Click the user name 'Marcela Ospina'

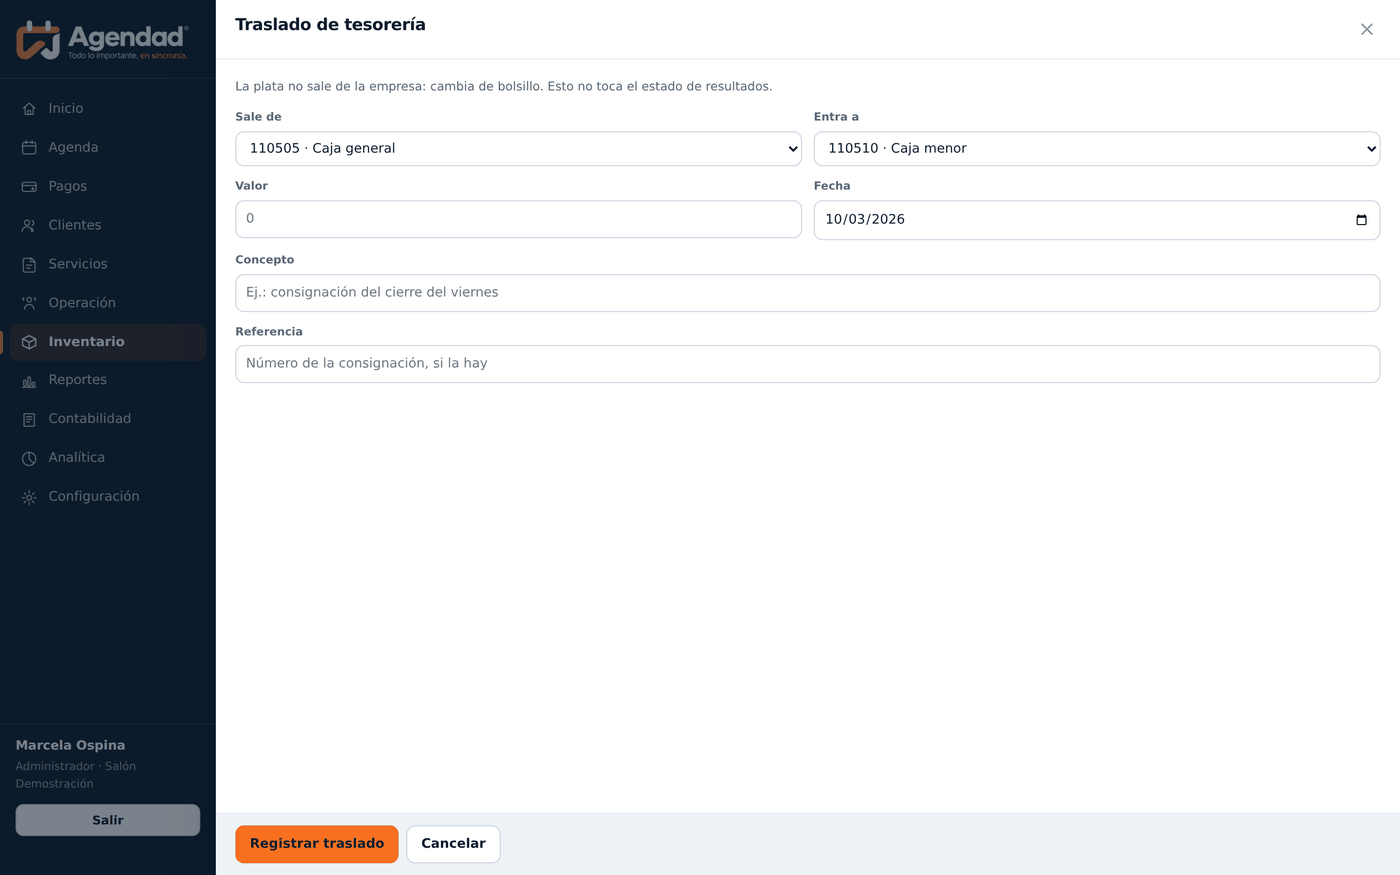pyautogui.click(x=70, y=745)
